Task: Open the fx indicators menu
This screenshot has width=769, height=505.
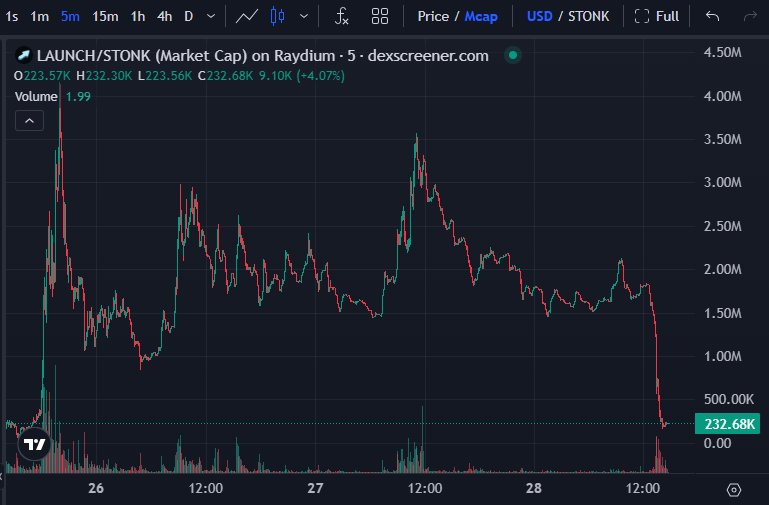Action: (x=341, y=17)
